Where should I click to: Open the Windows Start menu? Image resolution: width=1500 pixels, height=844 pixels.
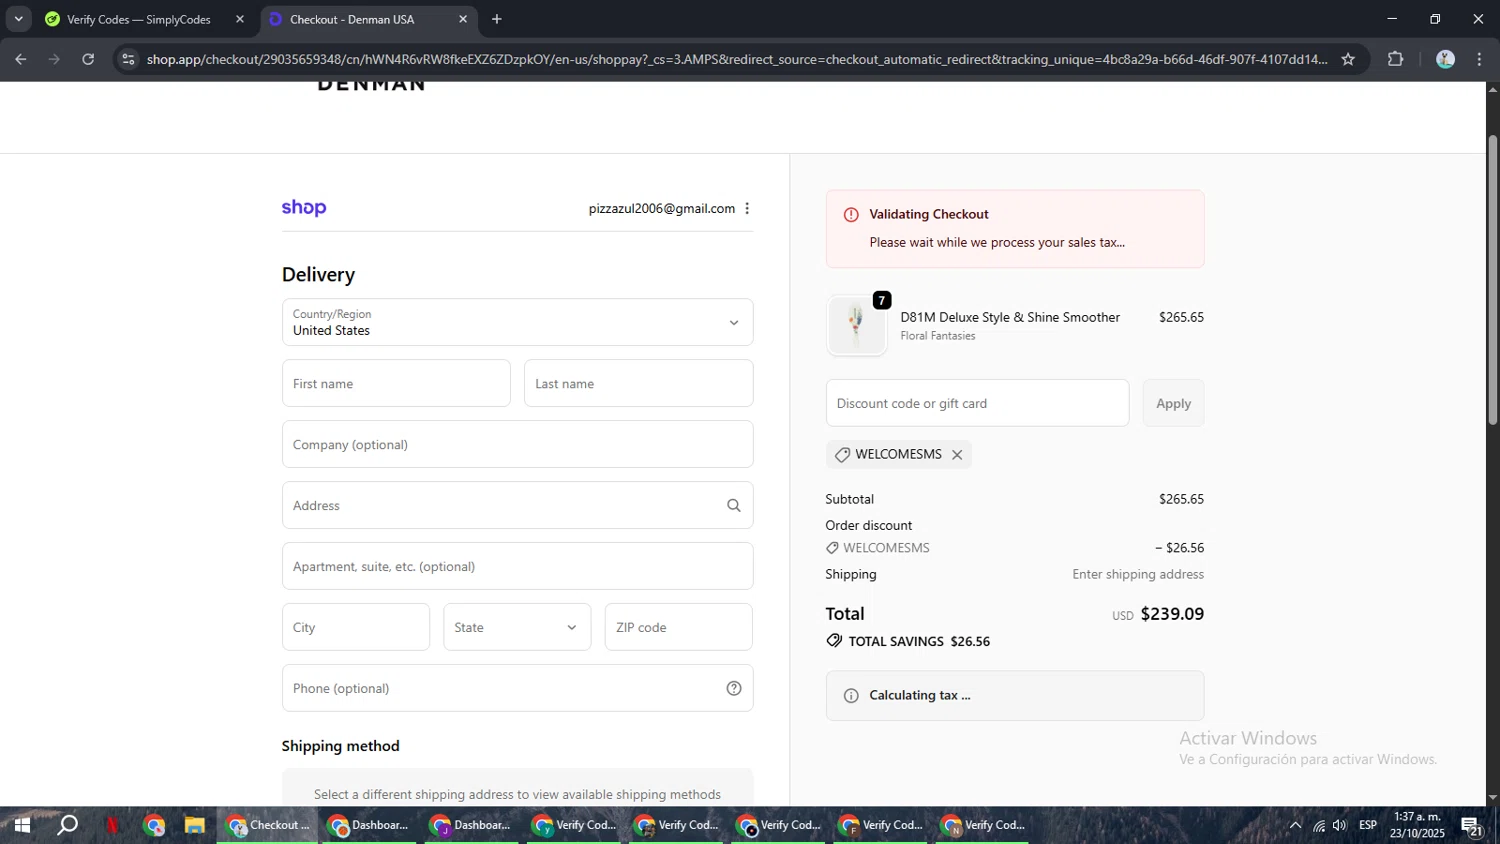tap(21, 825)
